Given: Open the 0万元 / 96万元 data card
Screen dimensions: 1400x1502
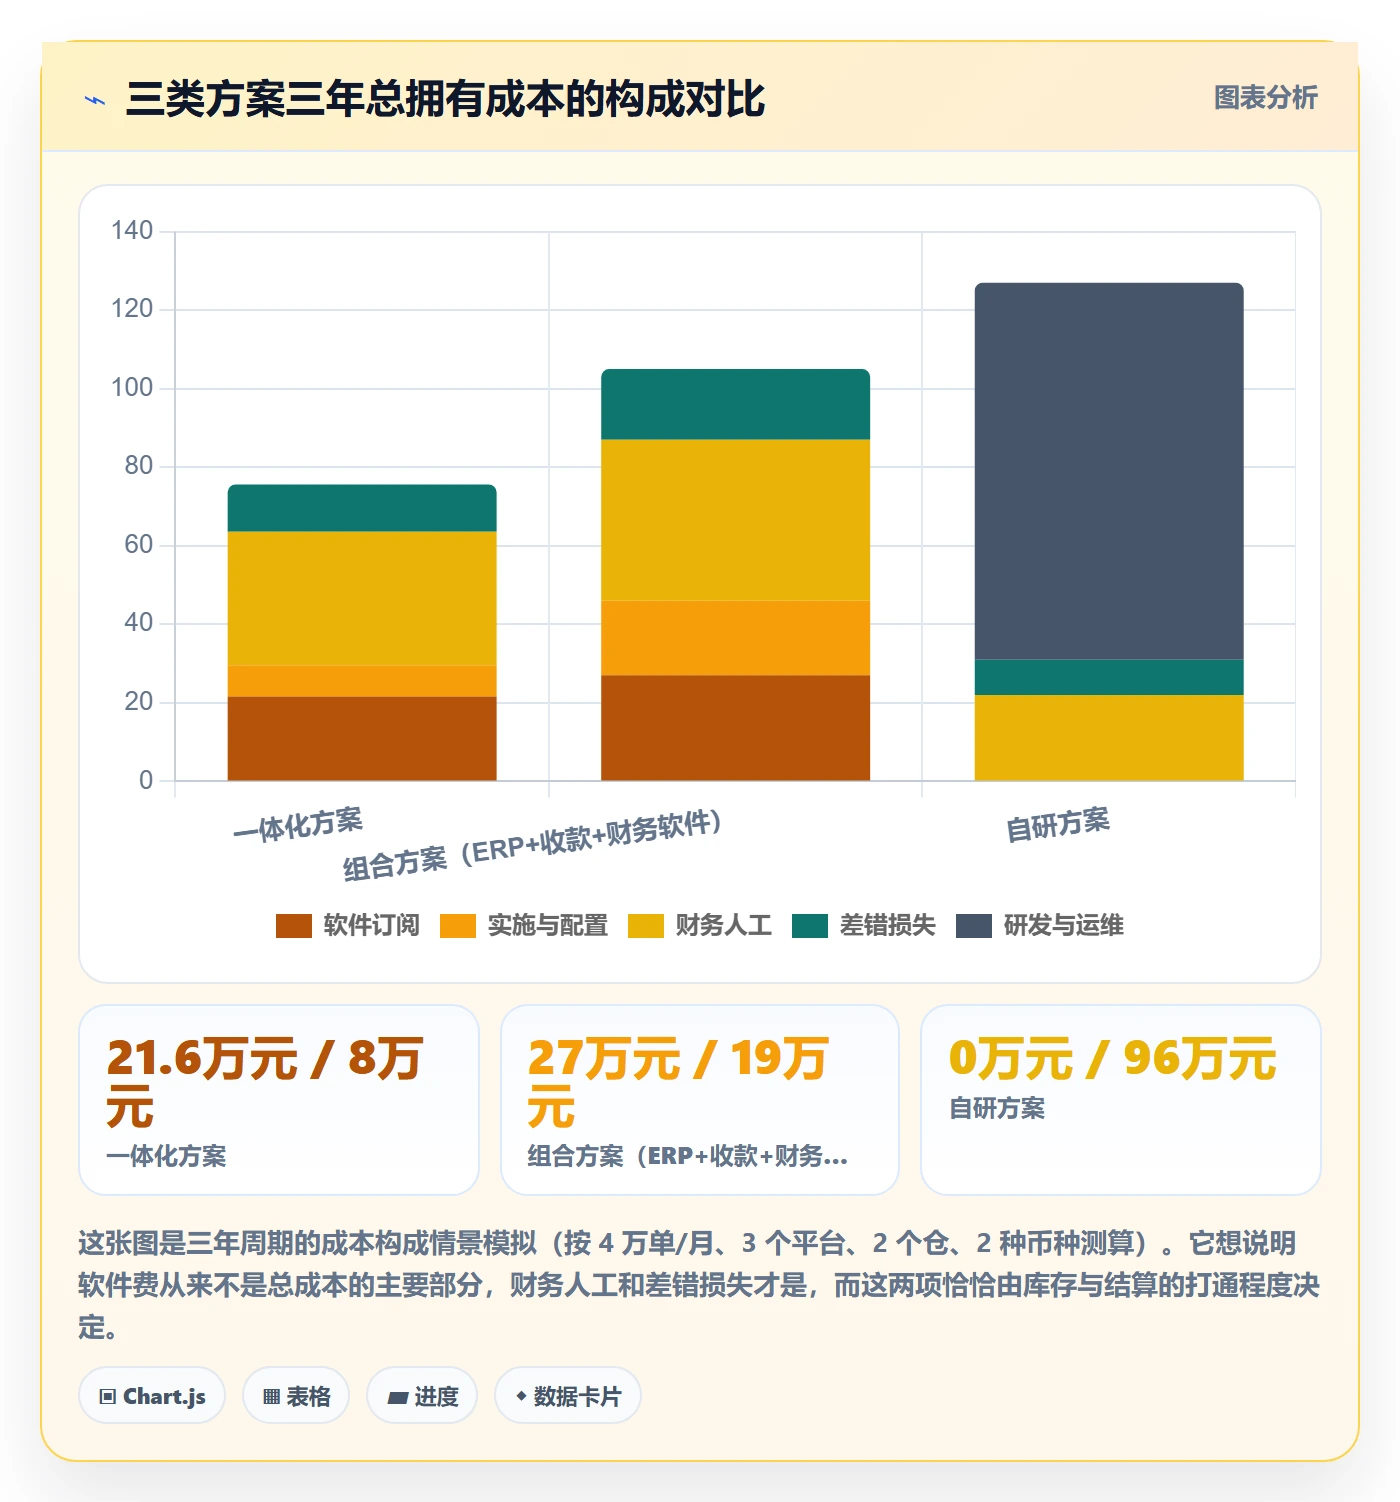Looking at the screenshot, I should (x=1121, y=1100).
